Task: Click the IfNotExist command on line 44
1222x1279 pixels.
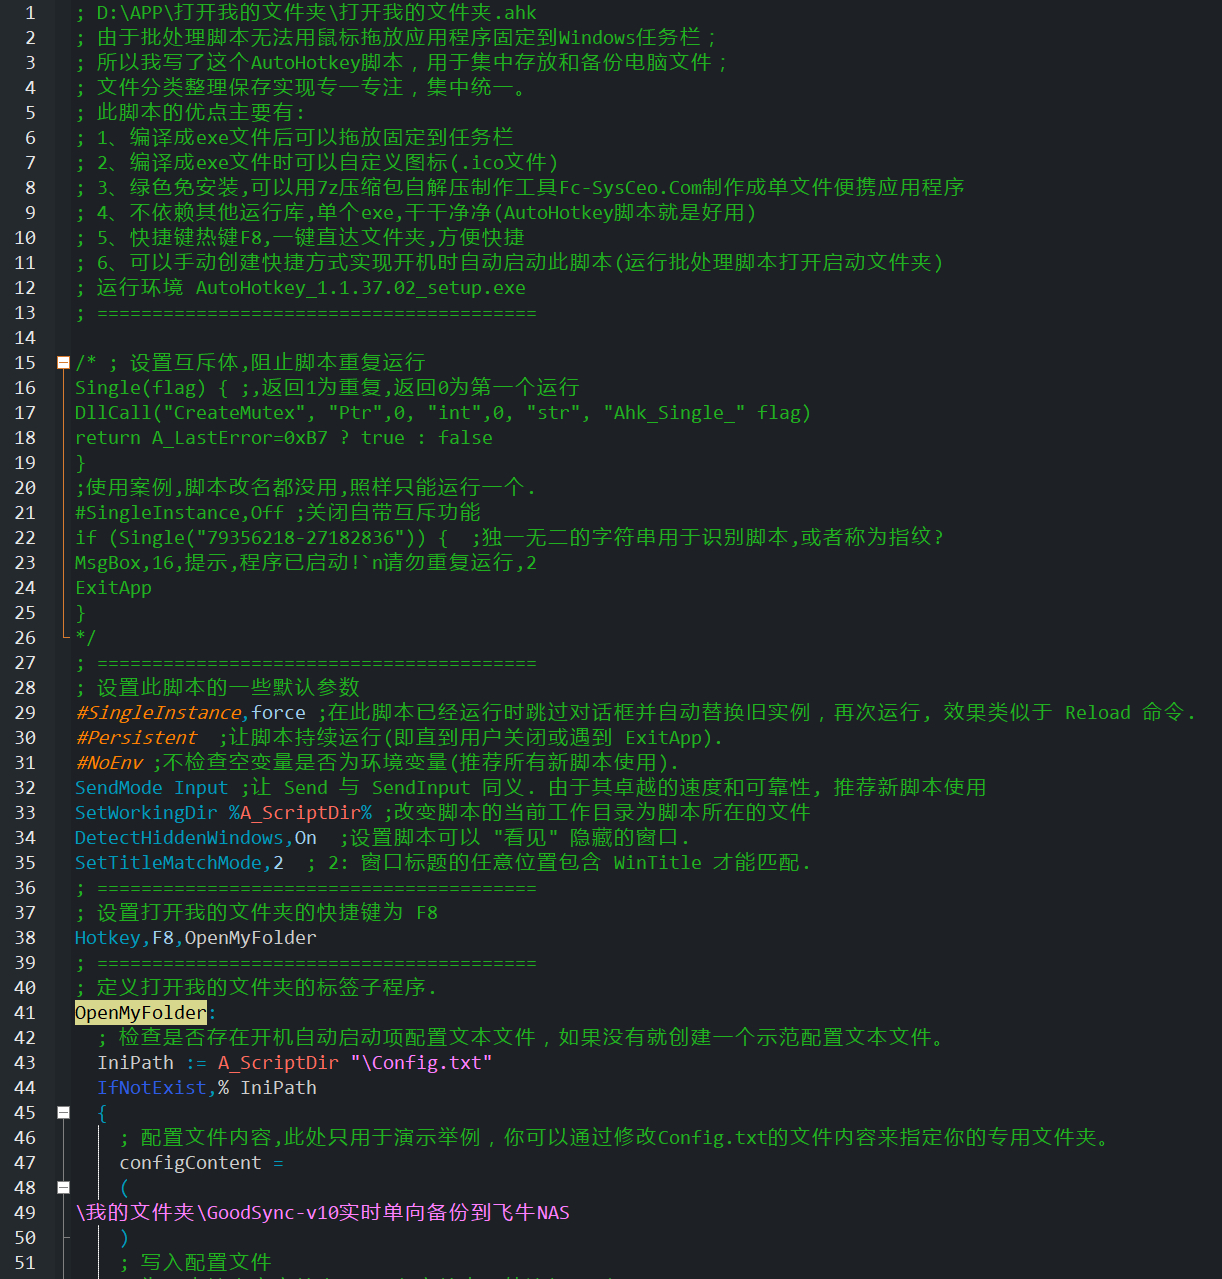Action: 153,1087
